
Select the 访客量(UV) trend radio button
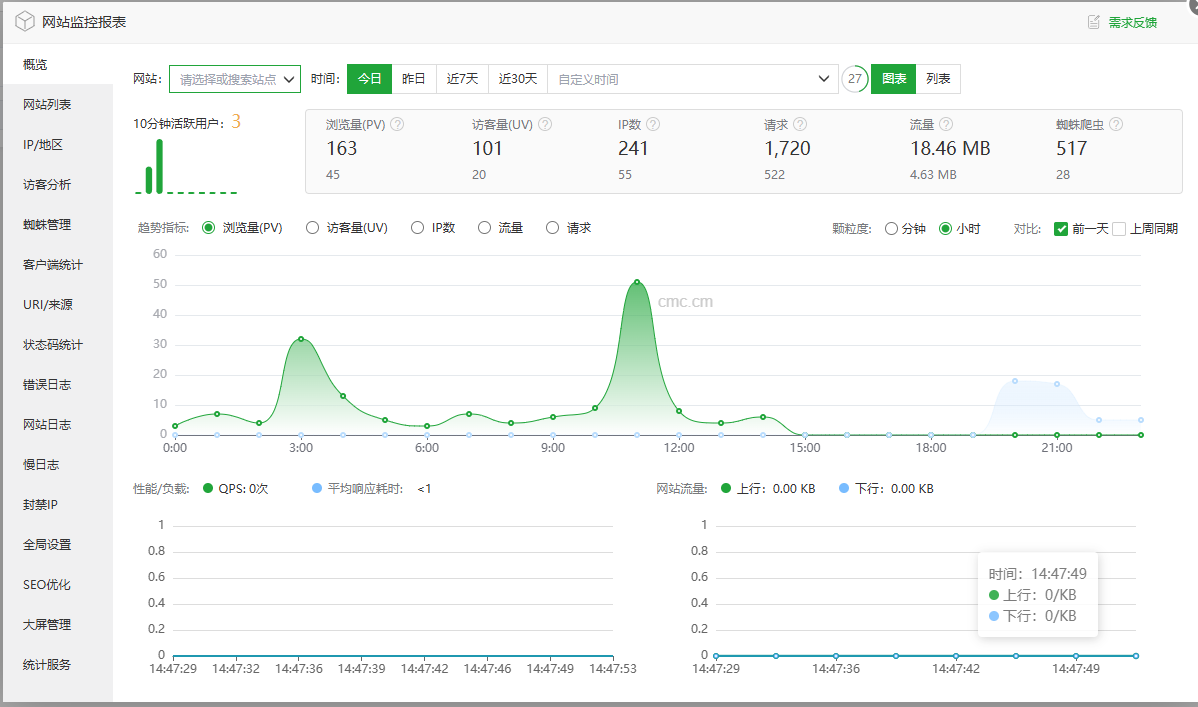(312, 228)
